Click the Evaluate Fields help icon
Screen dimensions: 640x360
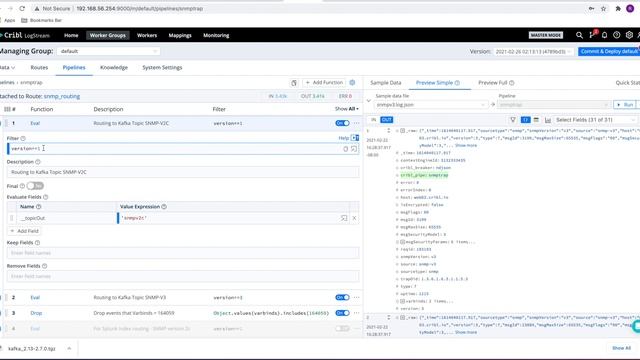46,197
